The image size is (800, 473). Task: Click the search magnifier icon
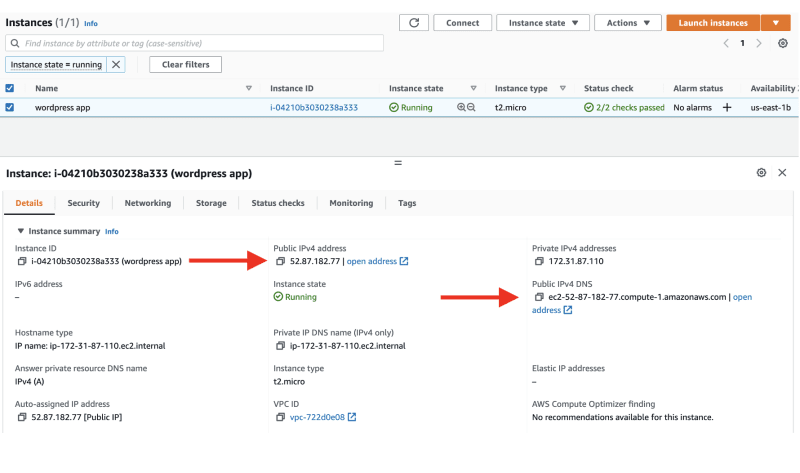(15, 43)
